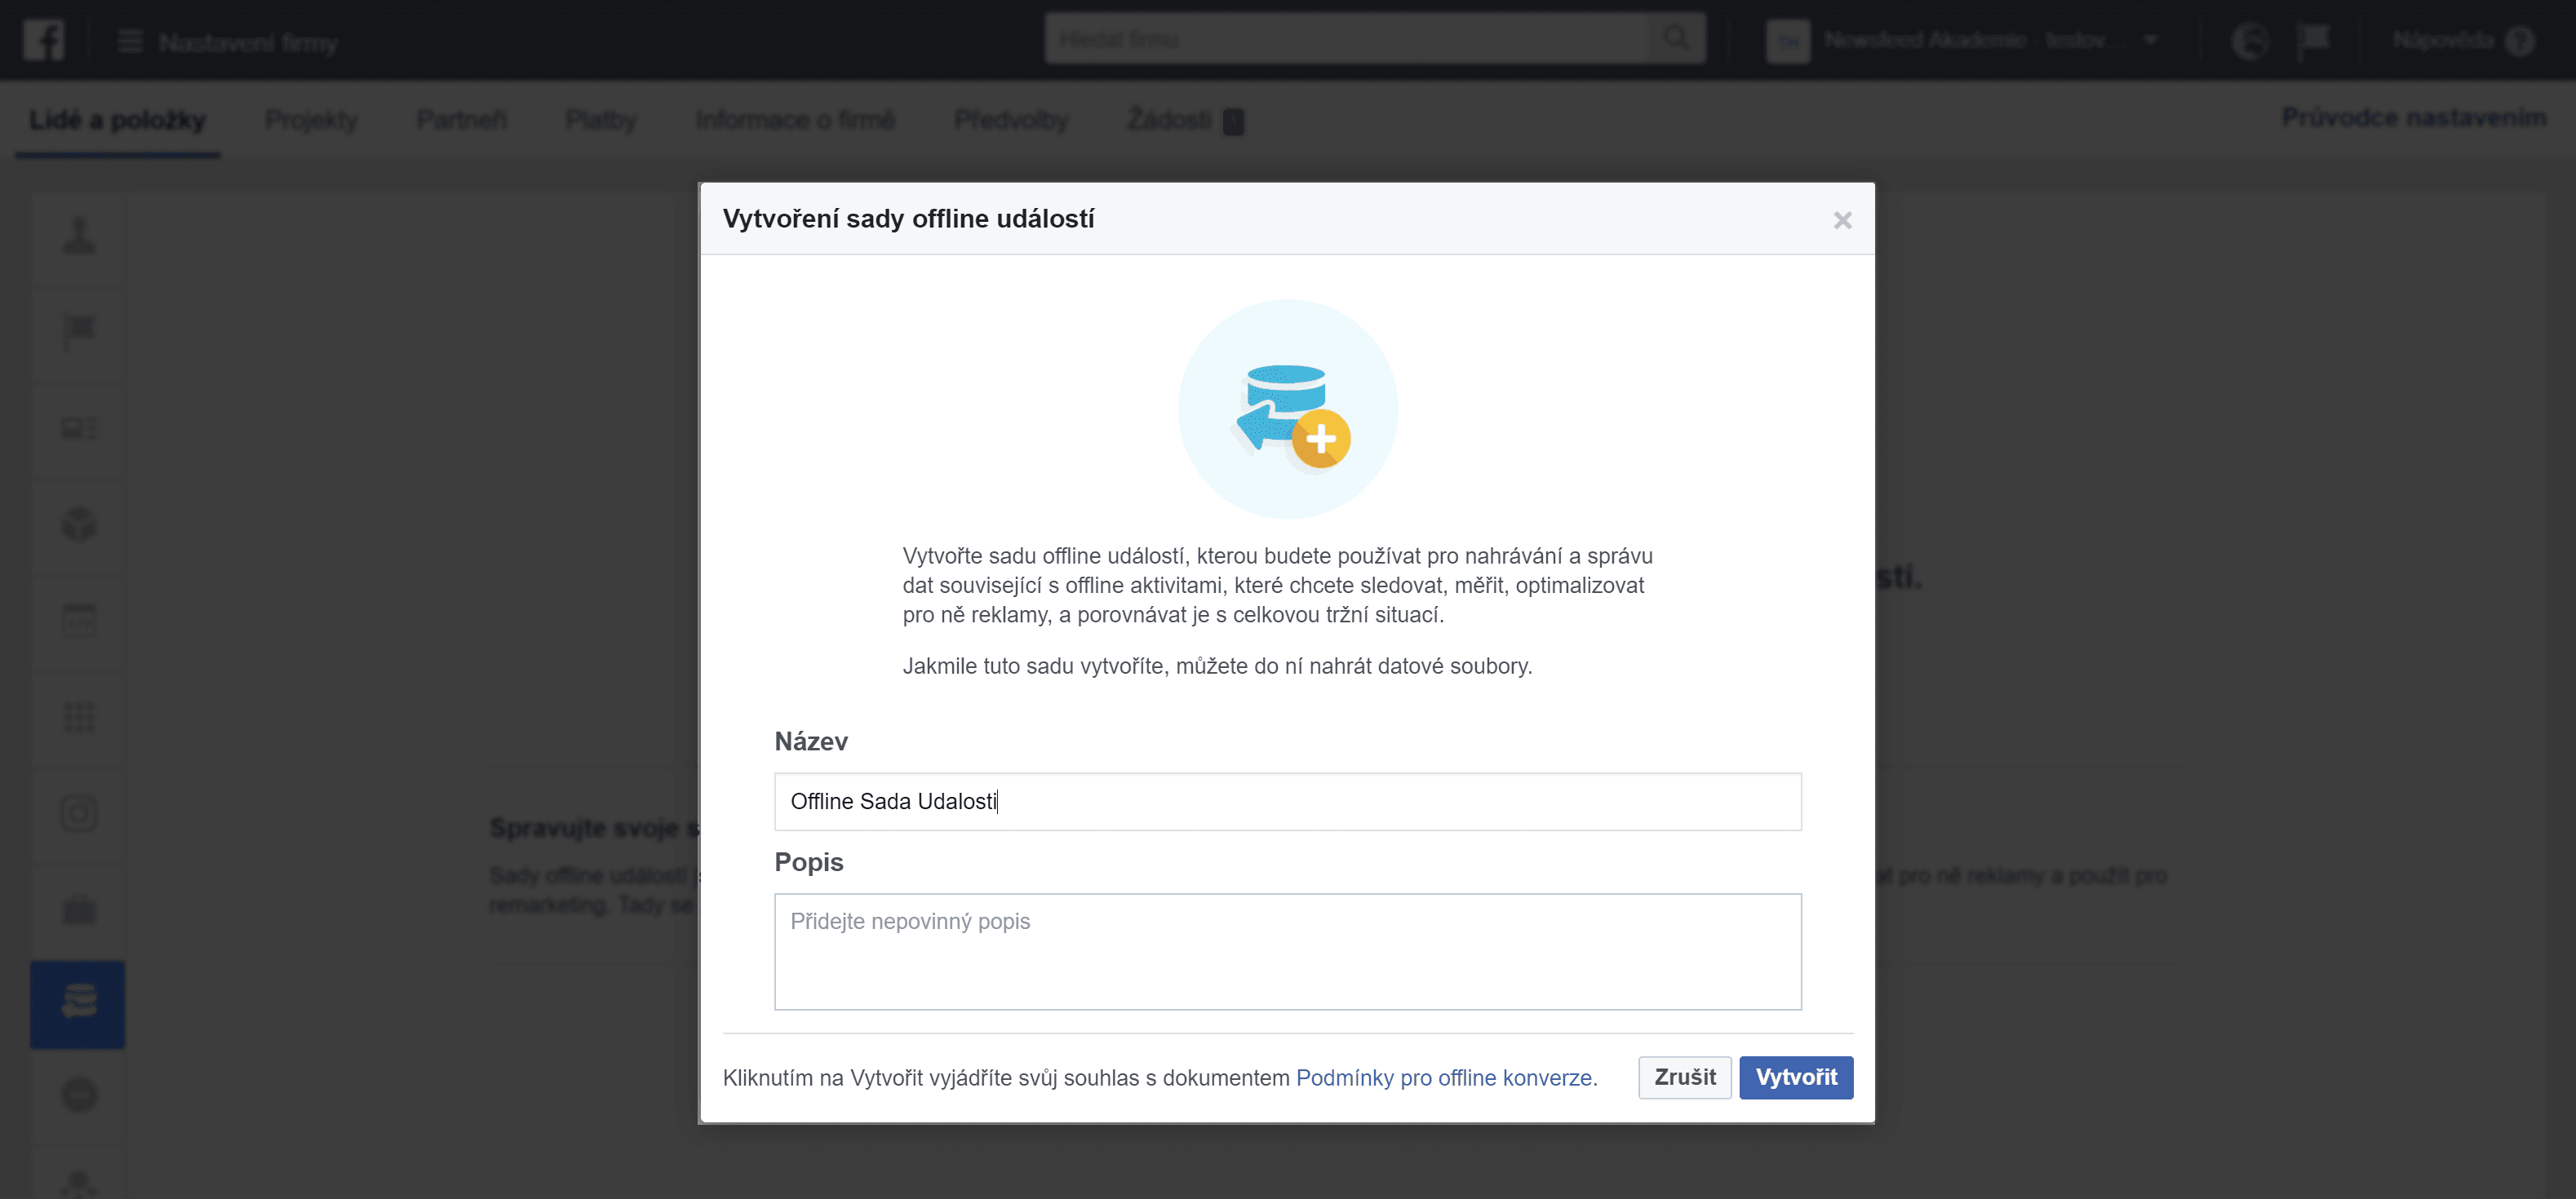Click the flag icon in the top bar
The image size is (2576, 1199).
click(x=2313, y=41)
